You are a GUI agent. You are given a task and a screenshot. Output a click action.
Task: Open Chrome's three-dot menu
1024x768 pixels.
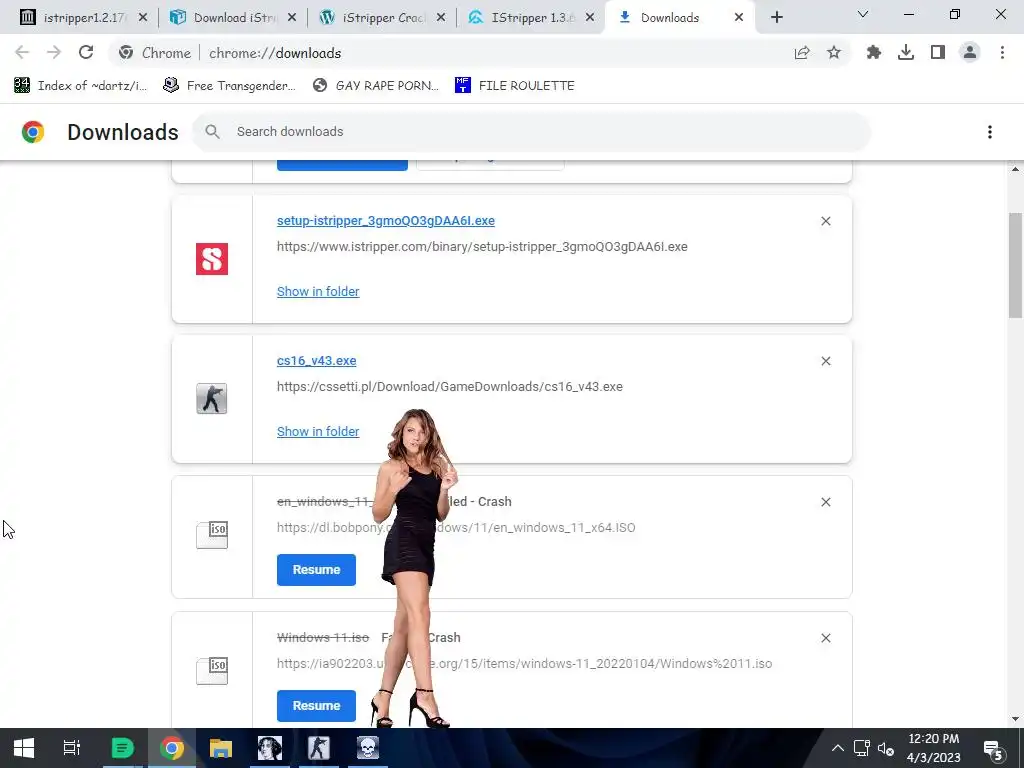(1002, 52)
